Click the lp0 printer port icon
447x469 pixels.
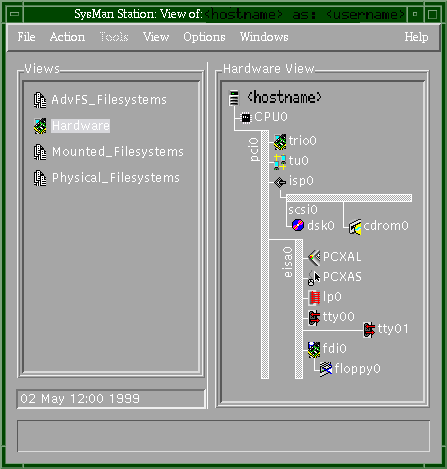pyautogui.click(x=314, y=298)
